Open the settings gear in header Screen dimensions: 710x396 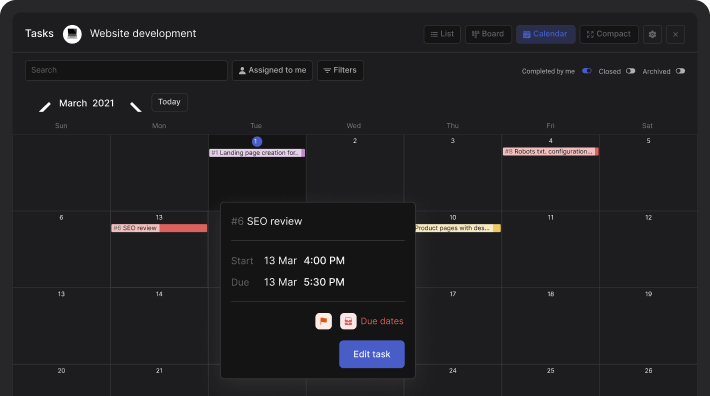pyautogui.click(x=652, y=34)
